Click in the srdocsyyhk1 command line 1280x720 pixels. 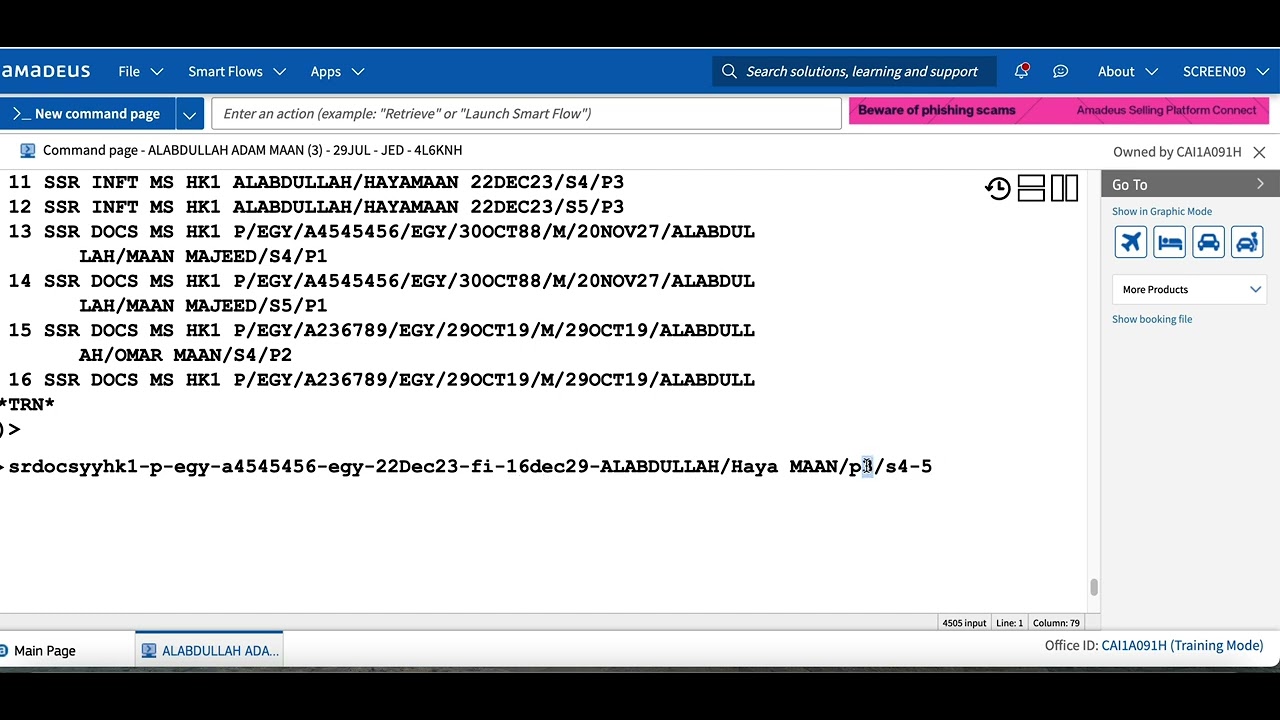470,466
